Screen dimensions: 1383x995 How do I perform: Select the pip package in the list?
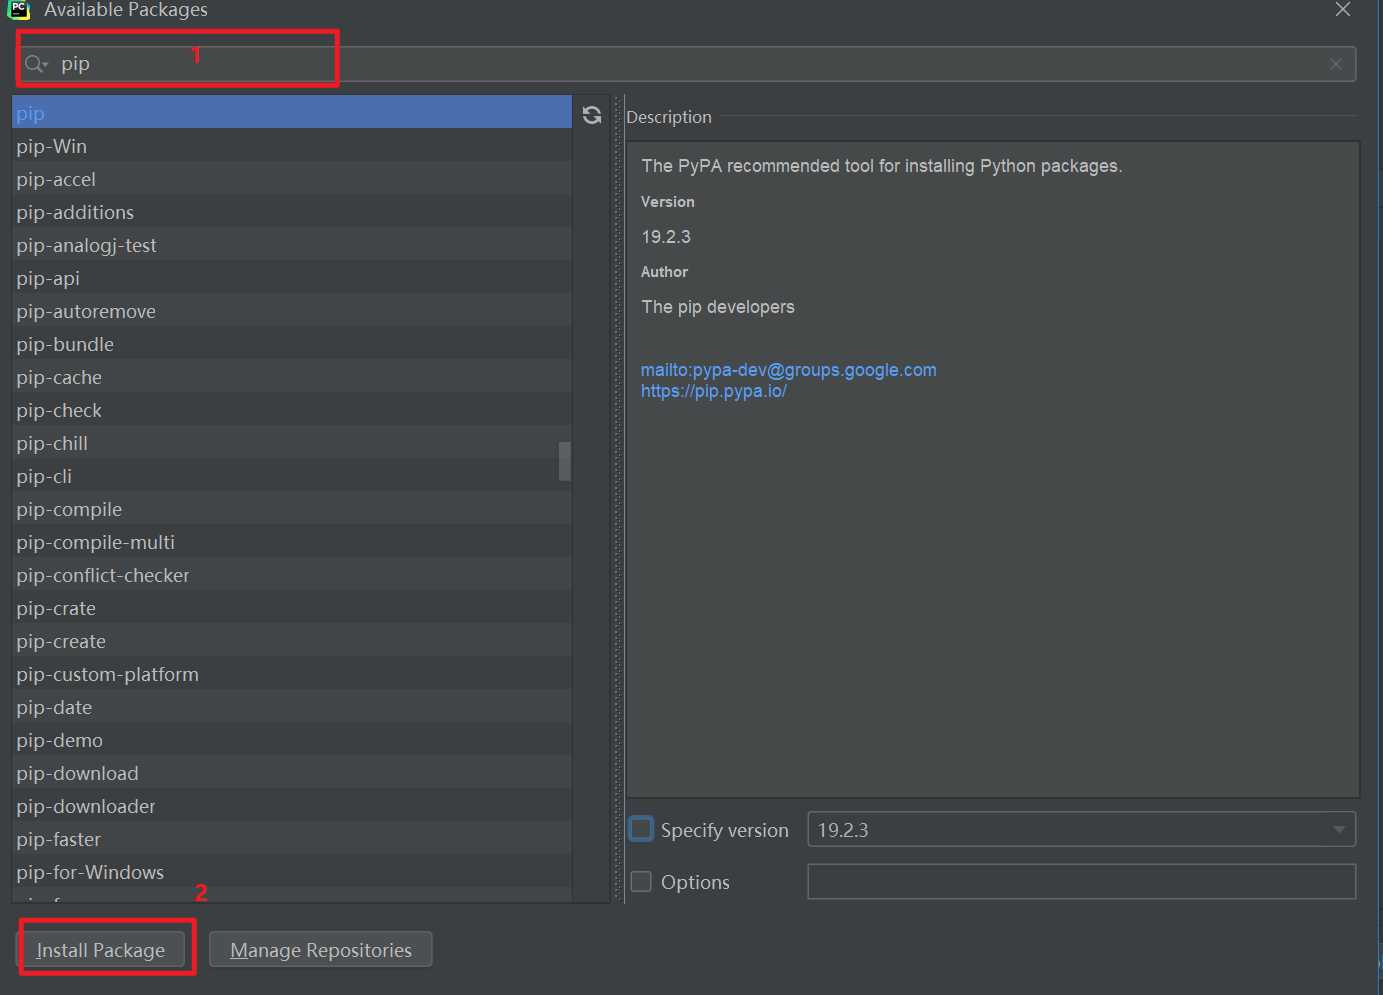click(291, 112)
